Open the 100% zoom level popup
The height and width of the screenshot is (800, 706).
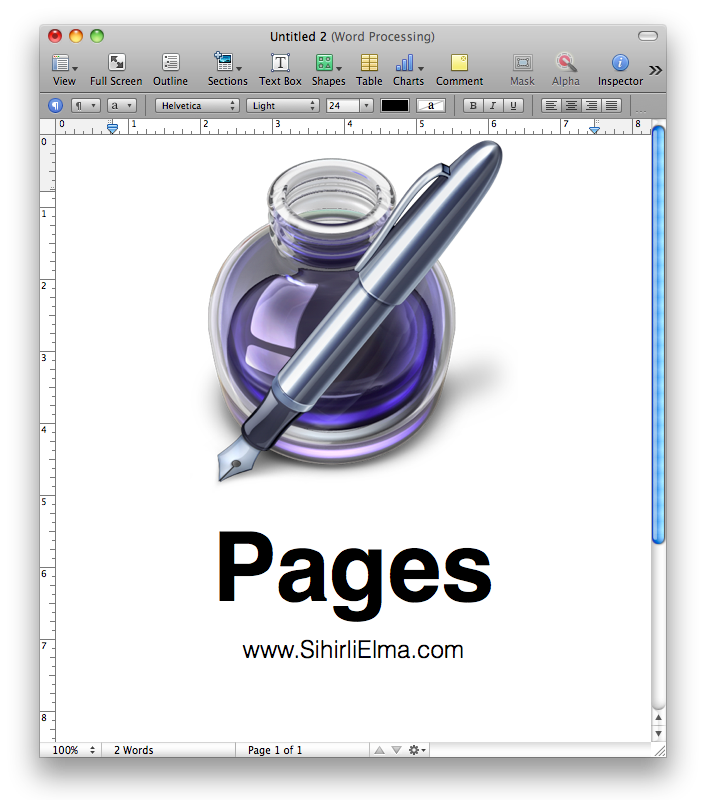tap(76, 749)
